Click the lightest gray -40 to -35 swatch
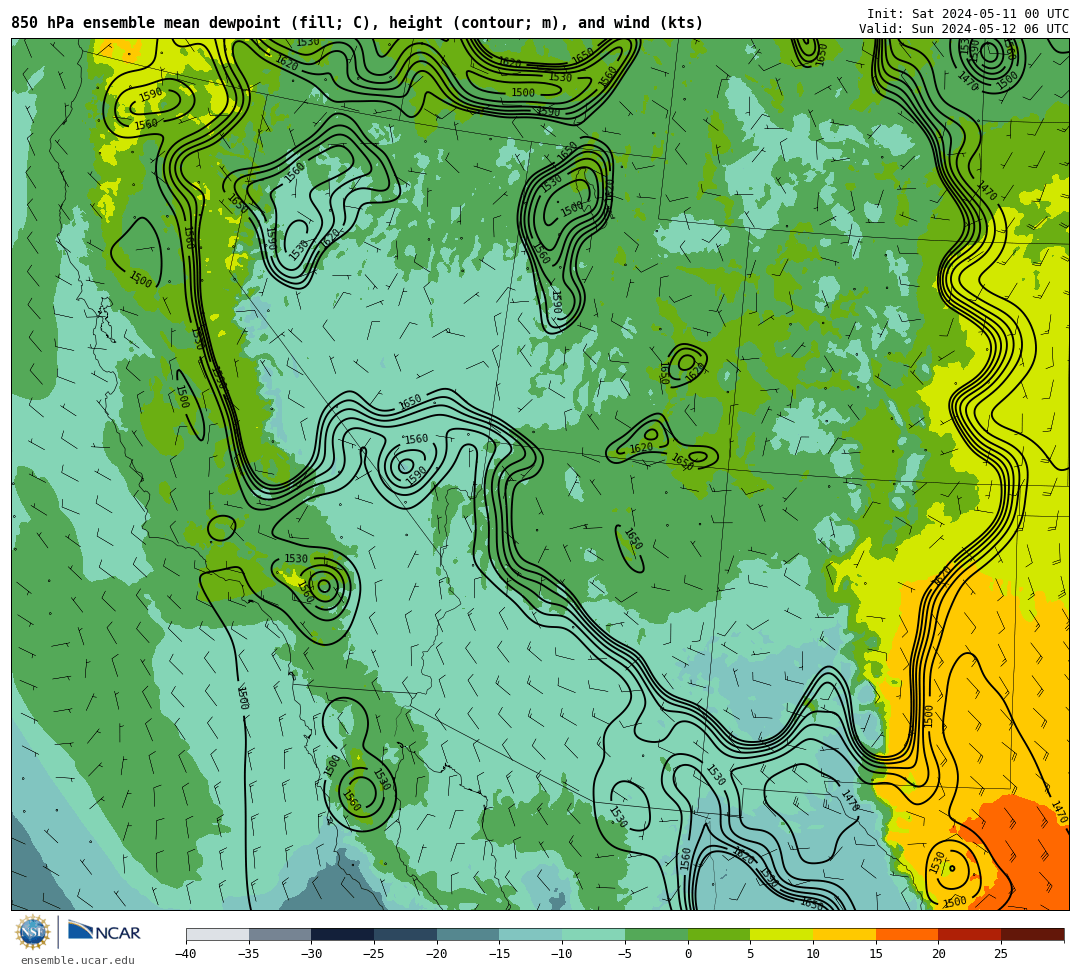 (218, 934)
